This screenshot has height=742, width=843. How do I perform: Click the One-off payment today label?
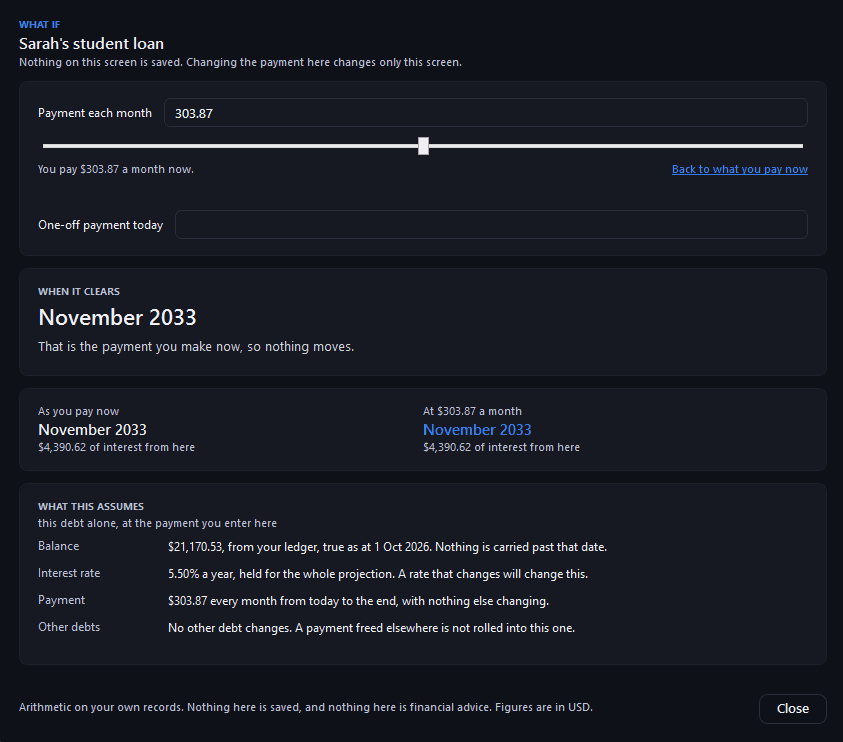pyautogui.click(x=101, y=225)
